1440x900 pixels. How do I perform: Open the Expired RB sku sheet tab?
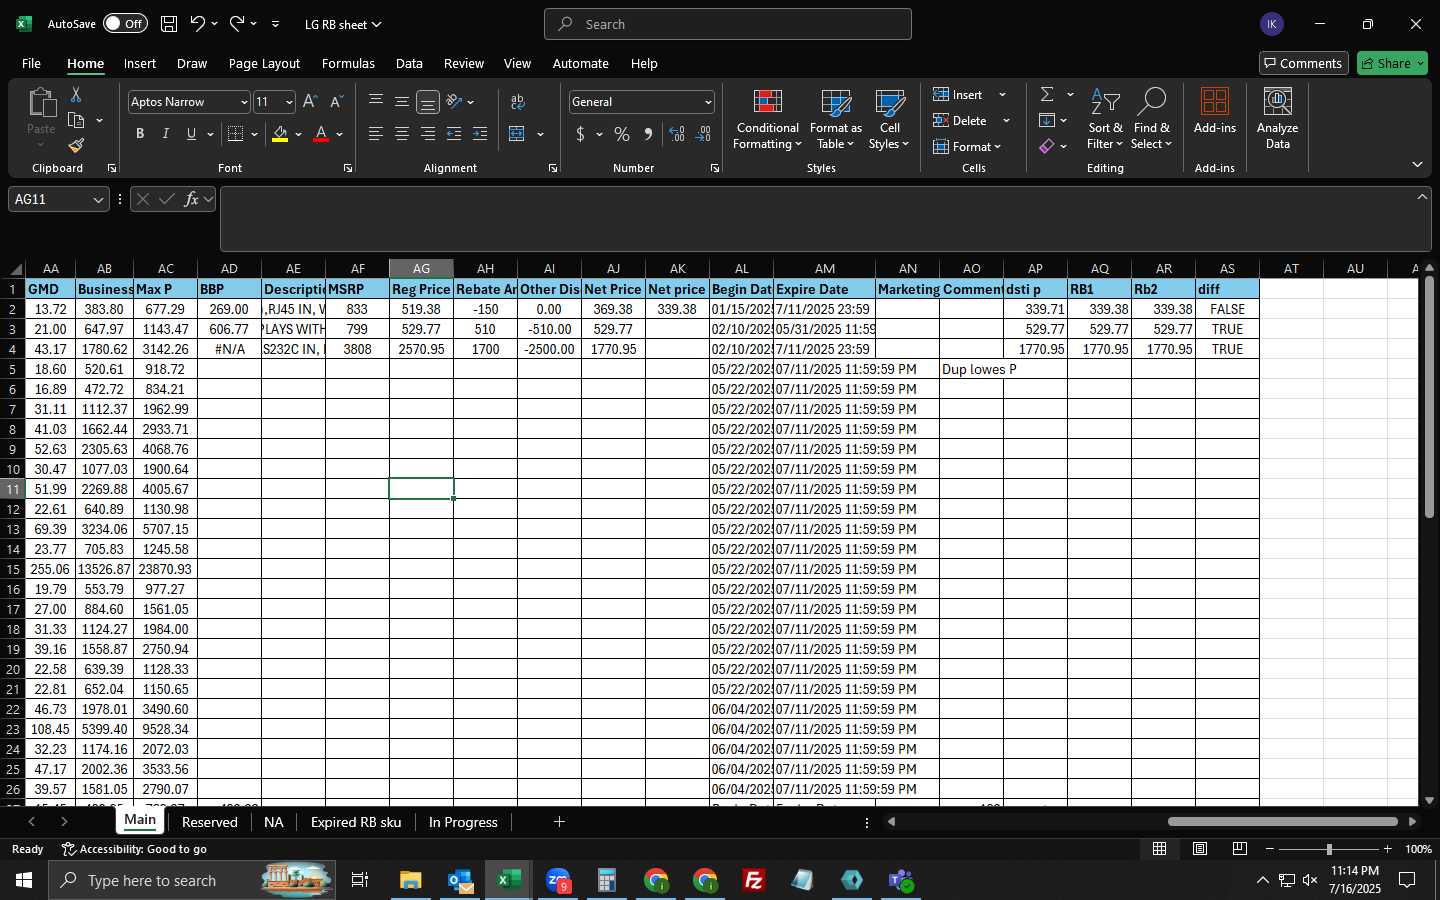tap(356, 822)
